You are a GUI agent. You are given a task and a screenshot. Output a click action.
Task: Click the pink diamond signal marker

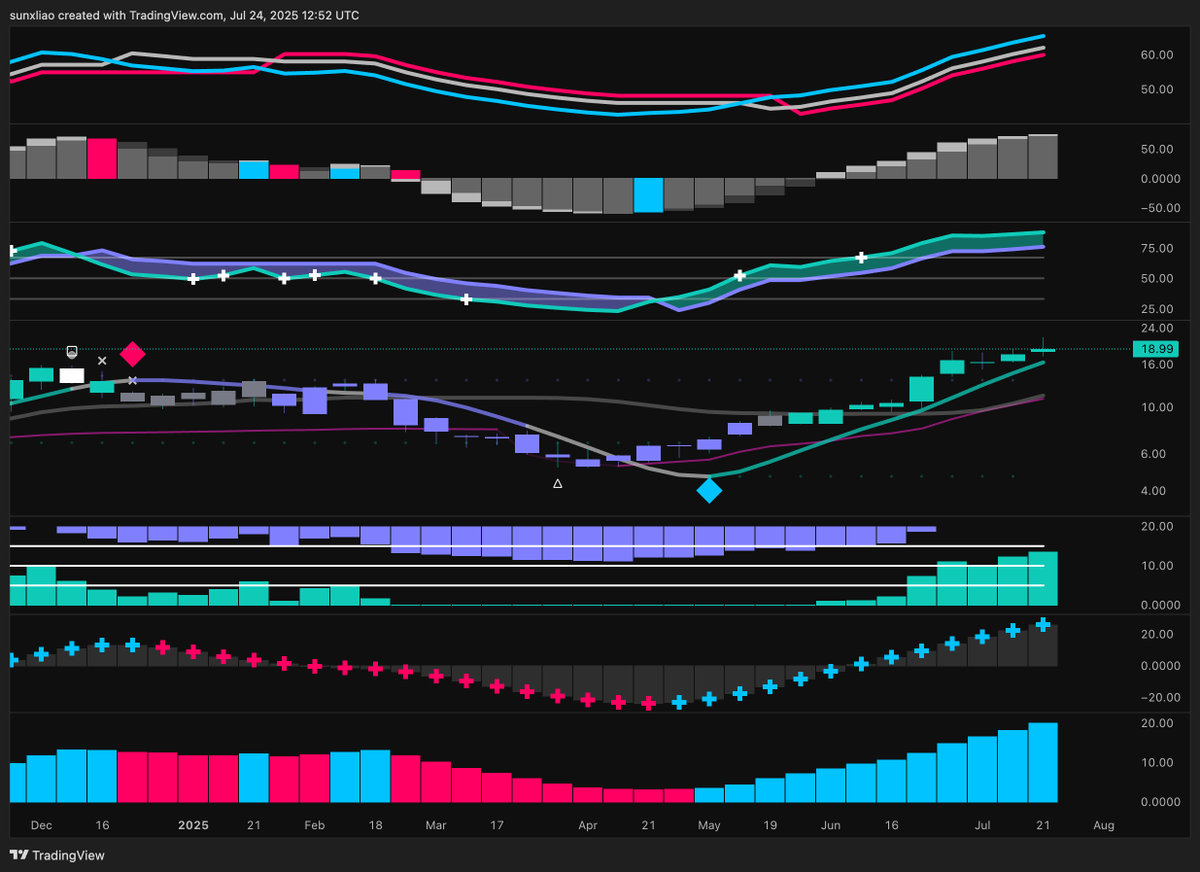pos(133,354)
